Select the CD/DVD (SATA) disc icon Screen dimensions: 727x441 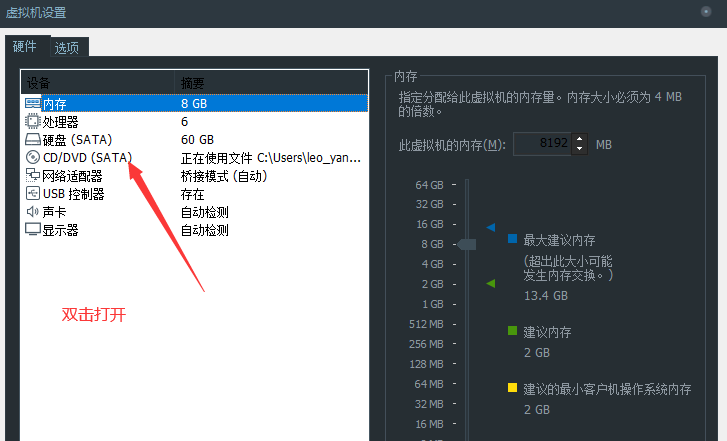[33, 157]
